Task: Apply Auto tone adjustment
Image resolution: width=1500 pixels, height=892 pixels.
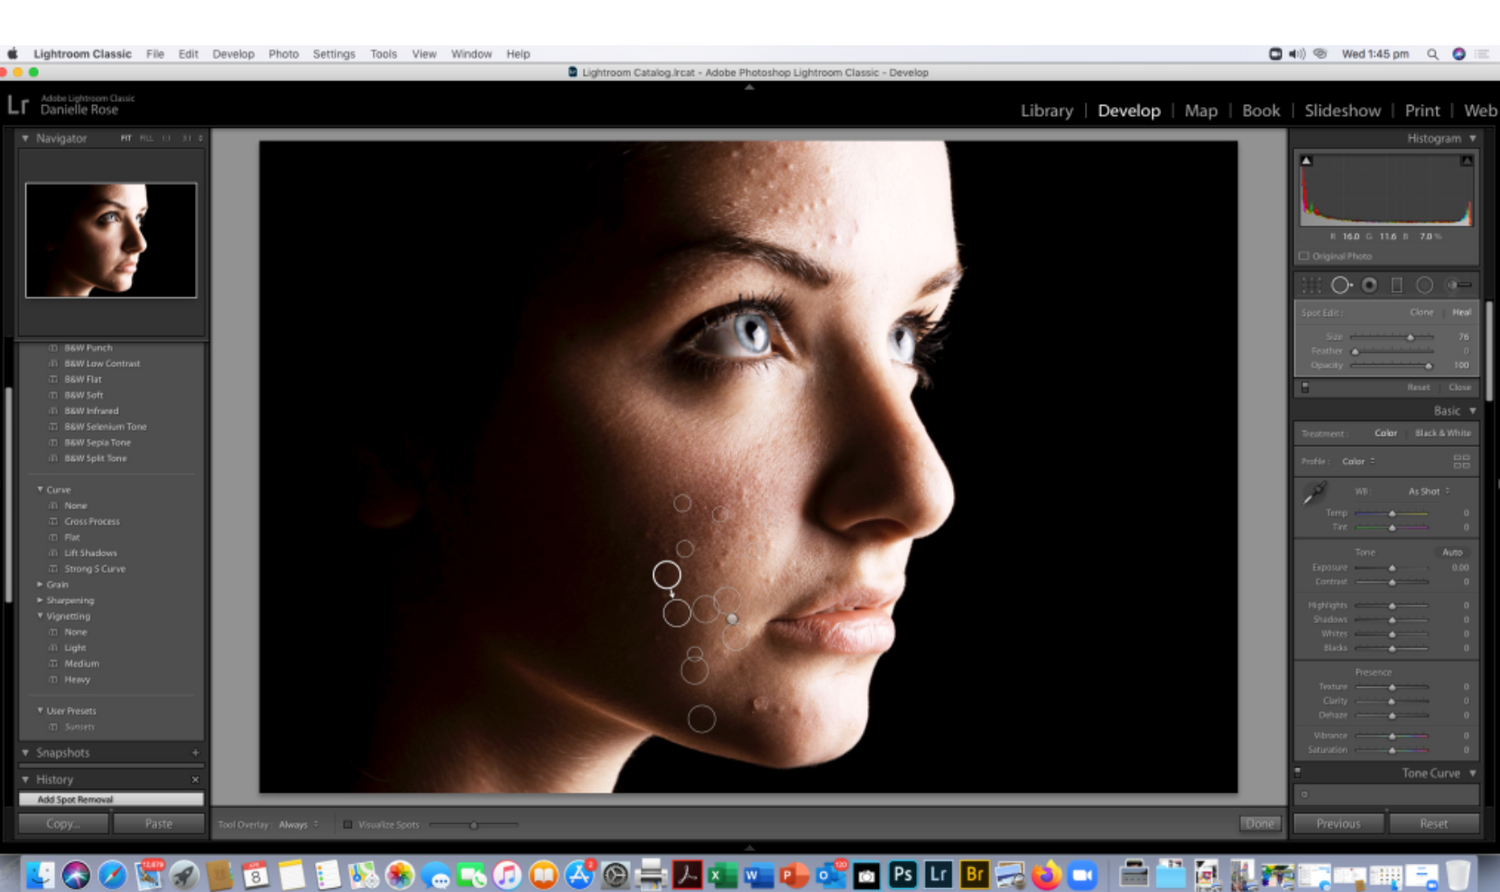Action: (x=1452, y=552)
